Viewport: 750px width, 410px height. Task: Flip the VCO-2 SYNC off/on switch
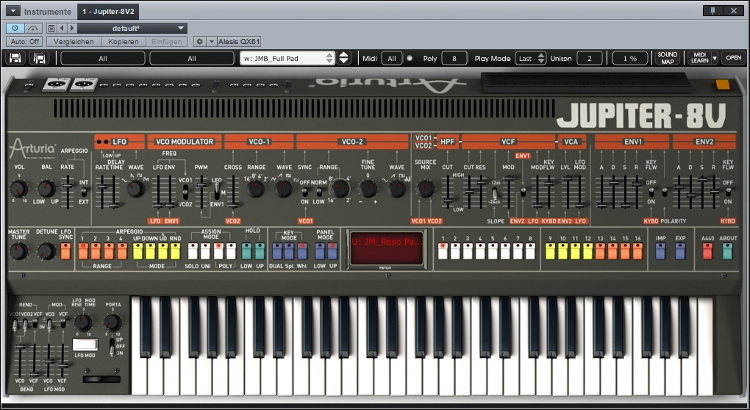305,192
